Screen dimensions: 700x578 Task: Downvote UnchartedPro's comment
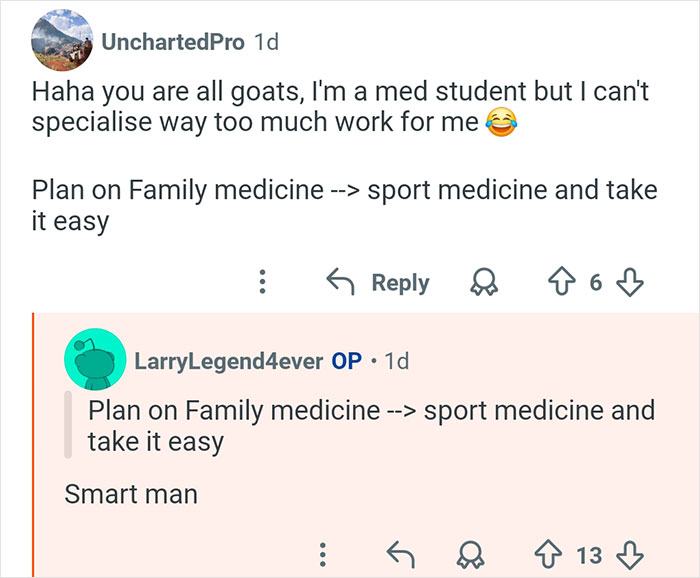[x=629, y=283]
